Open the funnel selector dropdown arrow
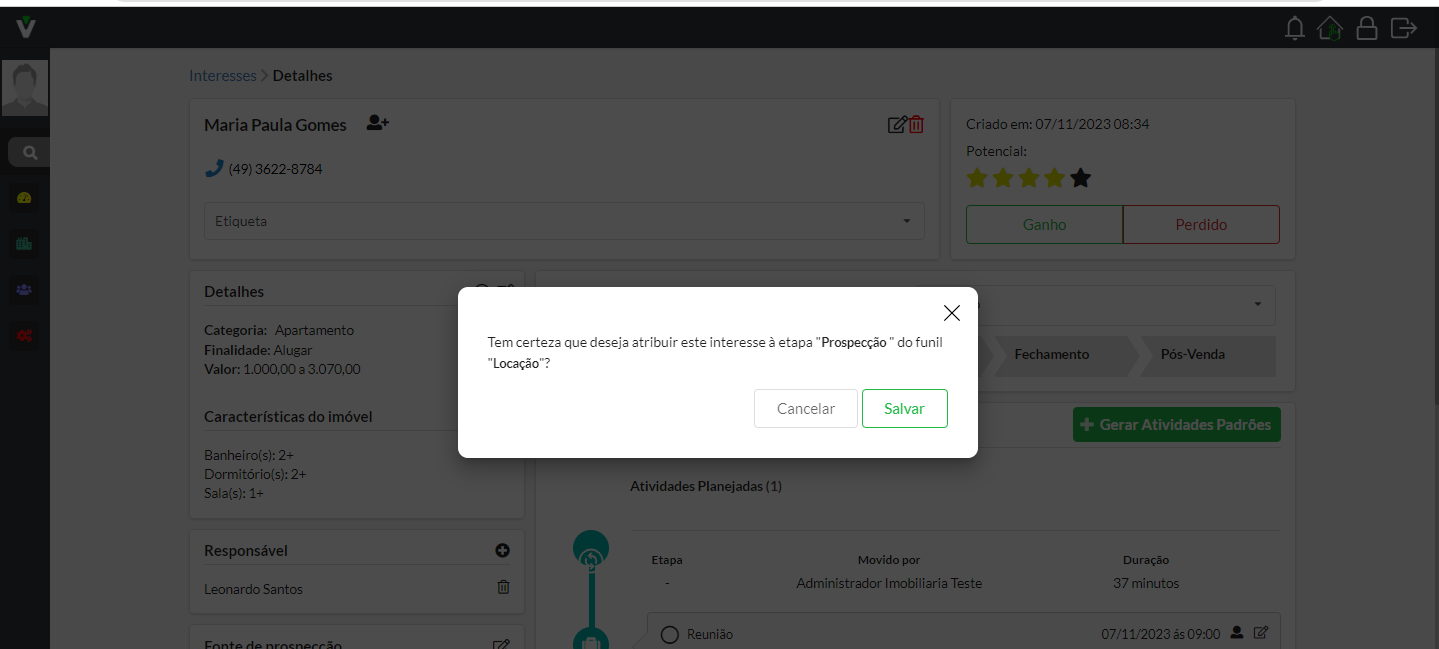Viewport: 1439px width, 649px height. tap(1257, 305)
